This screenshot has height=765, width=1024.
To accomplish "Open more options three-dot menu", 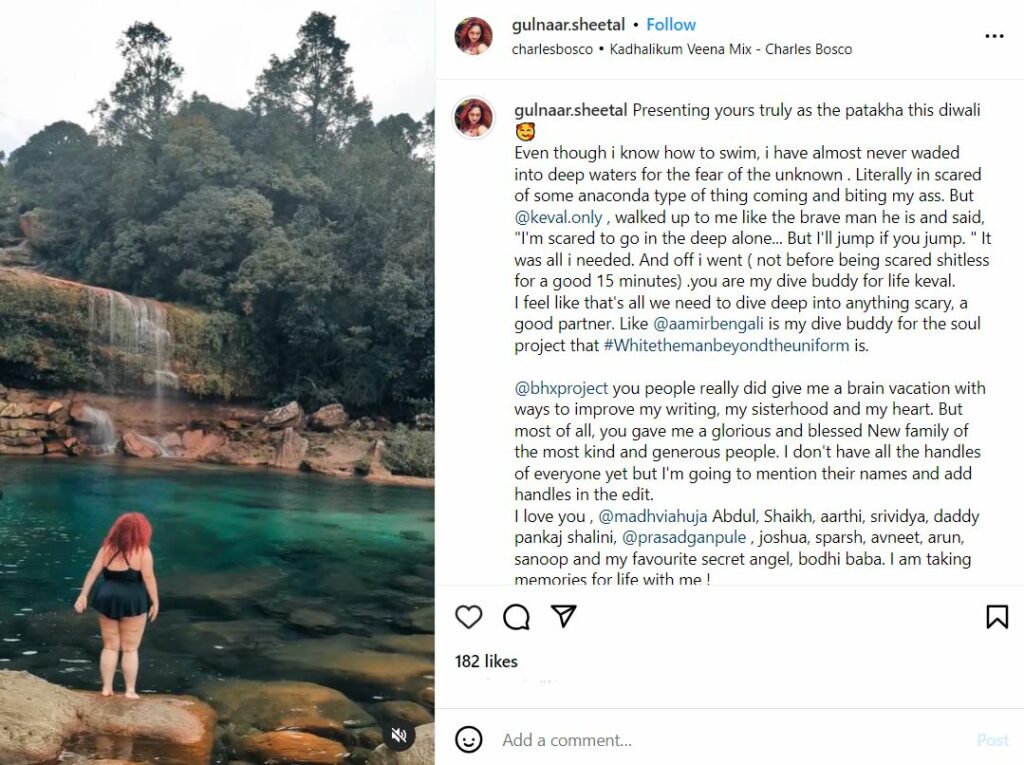I will pyautogui.click(x=993, y=36).
